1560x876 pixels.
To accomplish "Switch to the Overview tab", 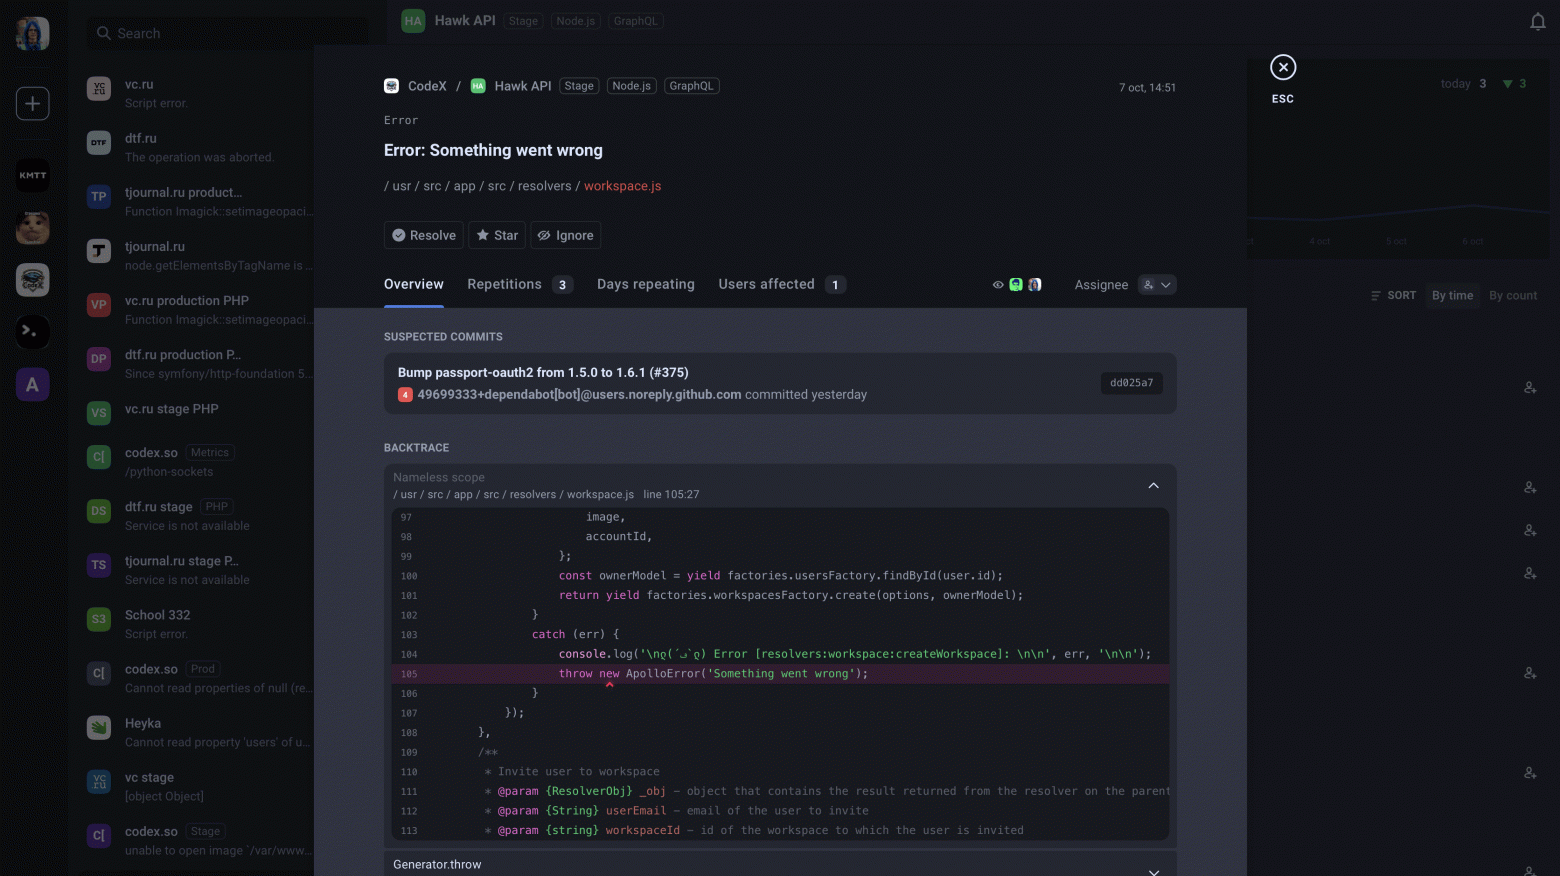I will point(414,285).
